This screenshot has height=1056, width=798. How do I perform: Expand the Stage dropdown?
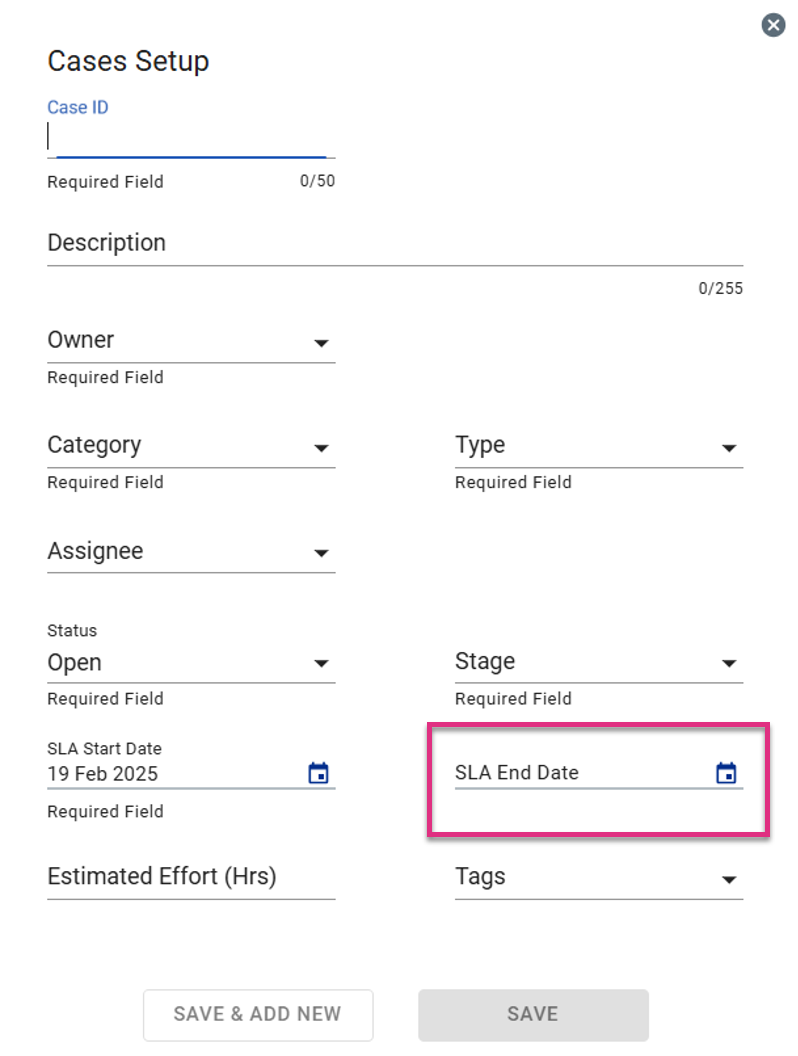tap(599, 663)
